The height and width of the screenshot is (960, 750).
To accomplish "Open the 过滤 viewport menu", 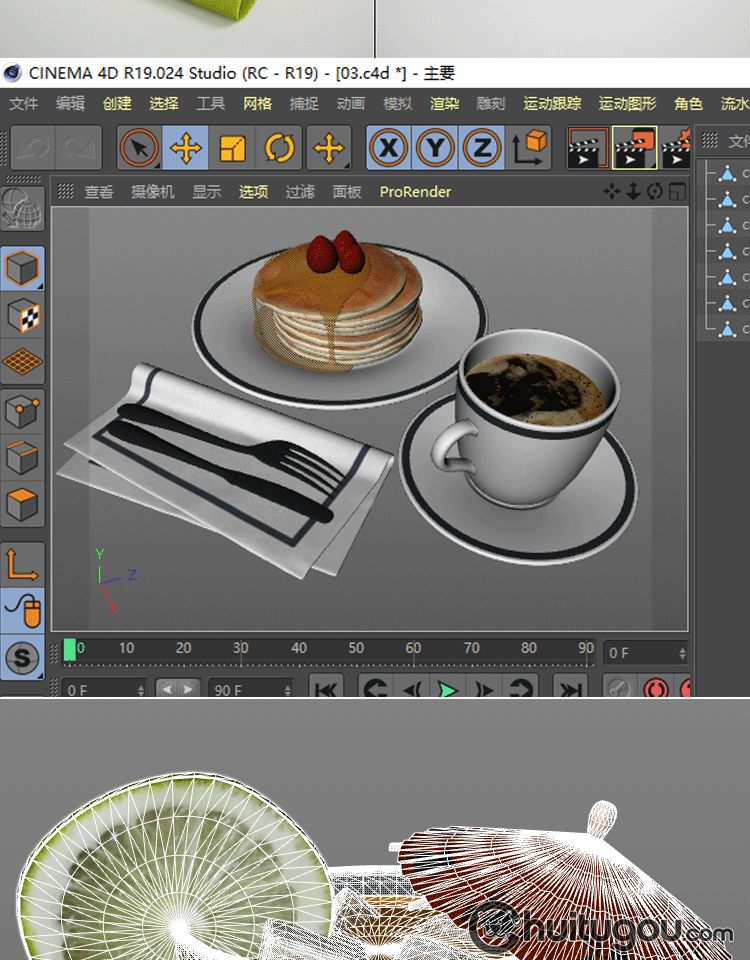I will coord(300,192).
